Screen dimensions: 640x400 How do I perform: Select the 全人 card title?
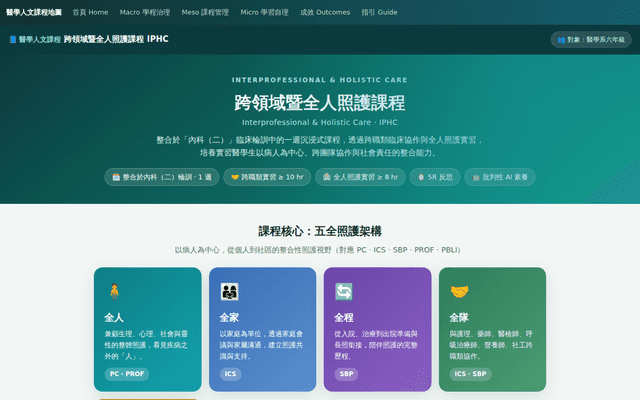[114, 318]
